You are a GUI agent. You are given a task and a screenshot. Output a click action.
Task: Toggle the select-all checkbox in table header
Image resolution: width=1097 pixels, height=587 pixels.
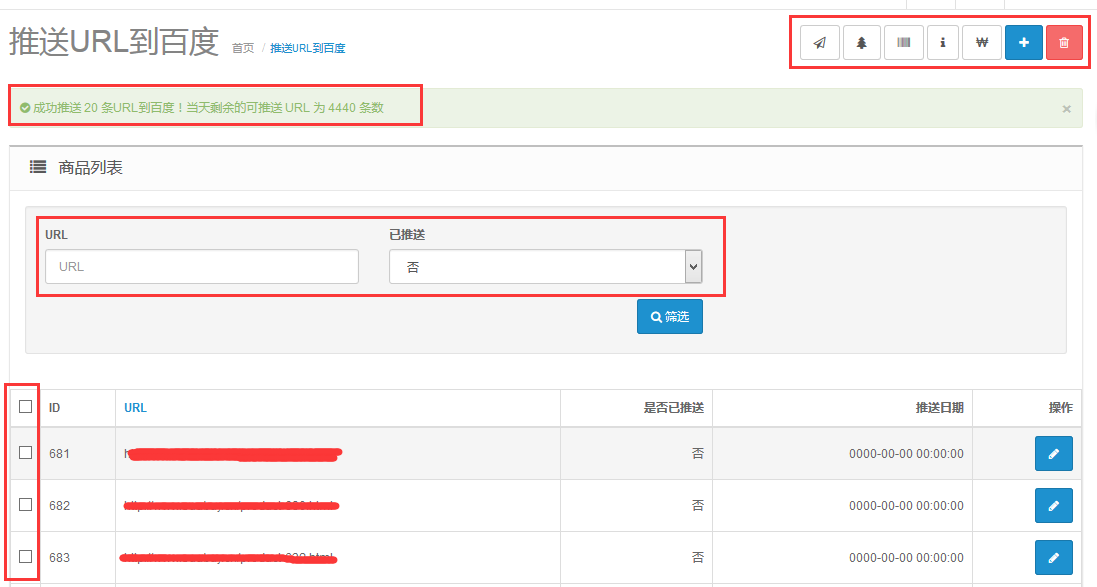pyautogui.click(x=26, y=406)
